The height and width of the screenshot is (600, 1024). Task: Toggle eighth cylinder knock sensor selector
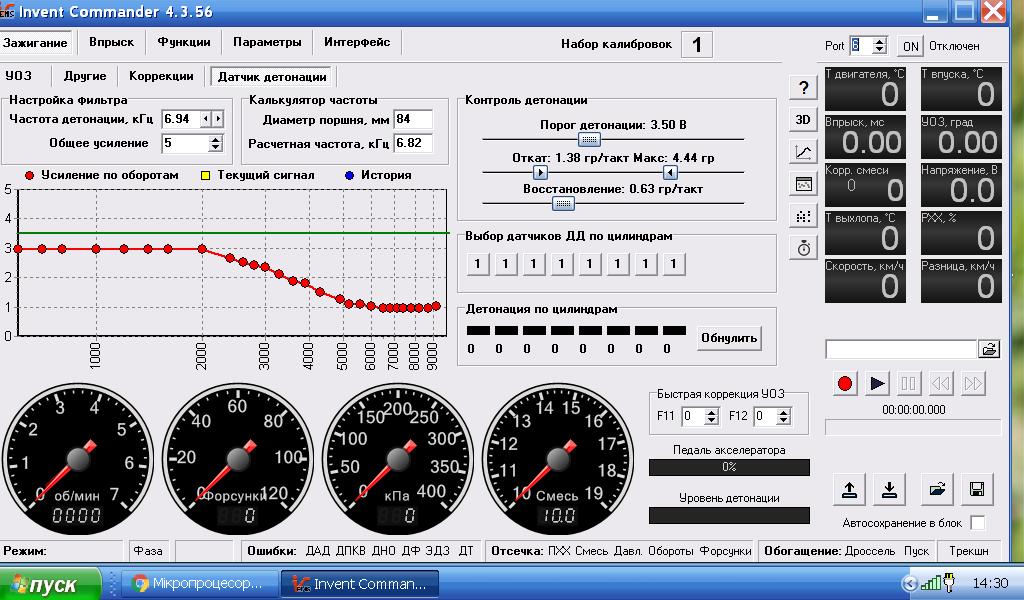pyautogui.click(x=673, y=264)
